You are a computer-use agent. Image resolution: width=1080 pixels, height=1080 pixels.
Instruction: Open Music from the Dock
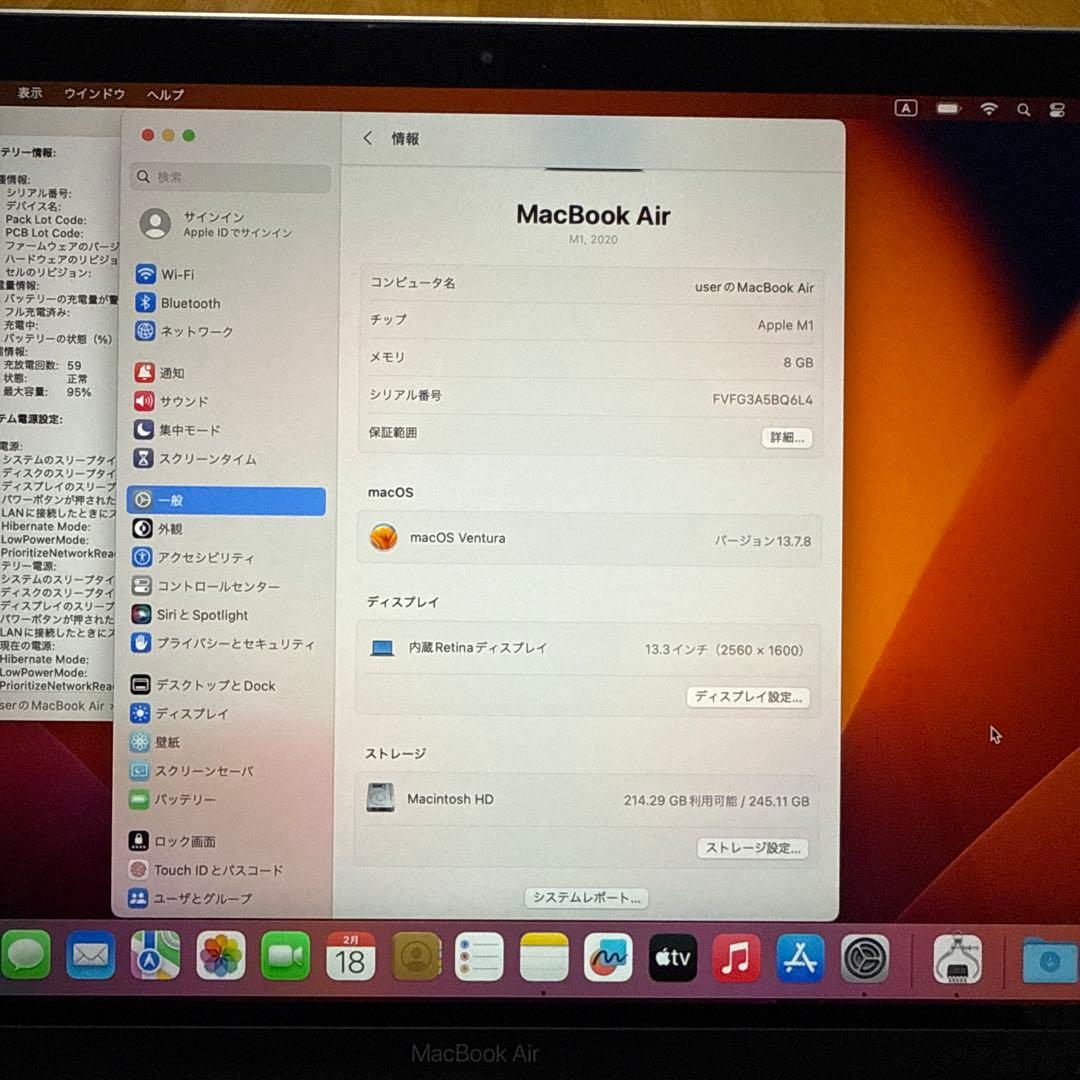tap(736, 957)
